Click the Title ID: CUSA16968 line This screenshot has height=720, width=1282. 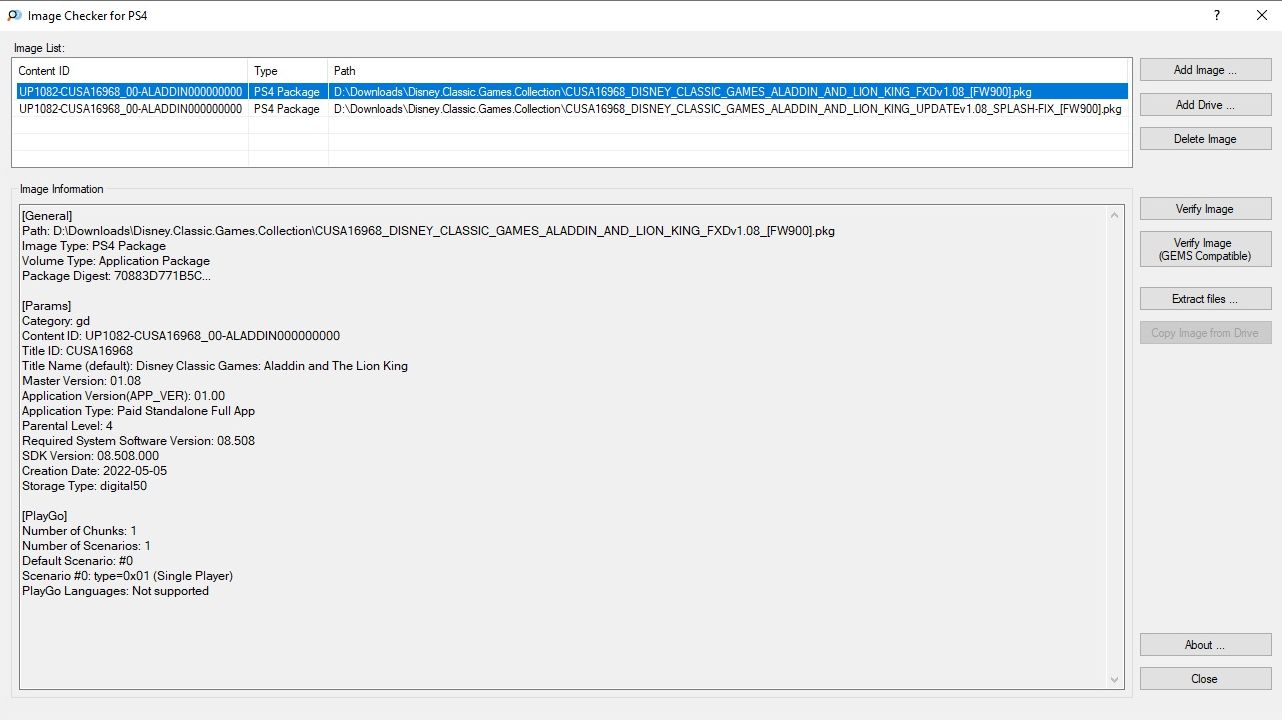click(77, 351)
